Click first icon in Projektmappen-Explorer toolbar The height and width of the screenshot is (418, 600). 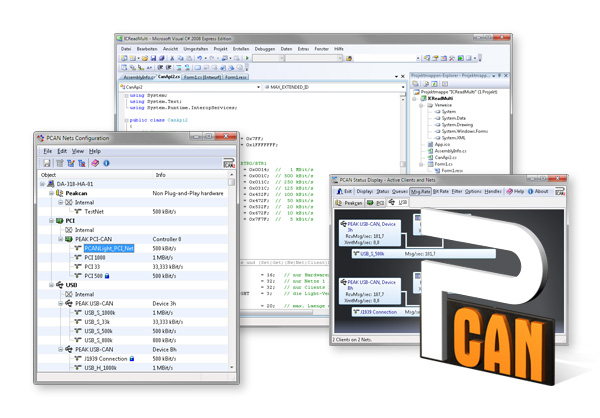[x=415, y=84]
